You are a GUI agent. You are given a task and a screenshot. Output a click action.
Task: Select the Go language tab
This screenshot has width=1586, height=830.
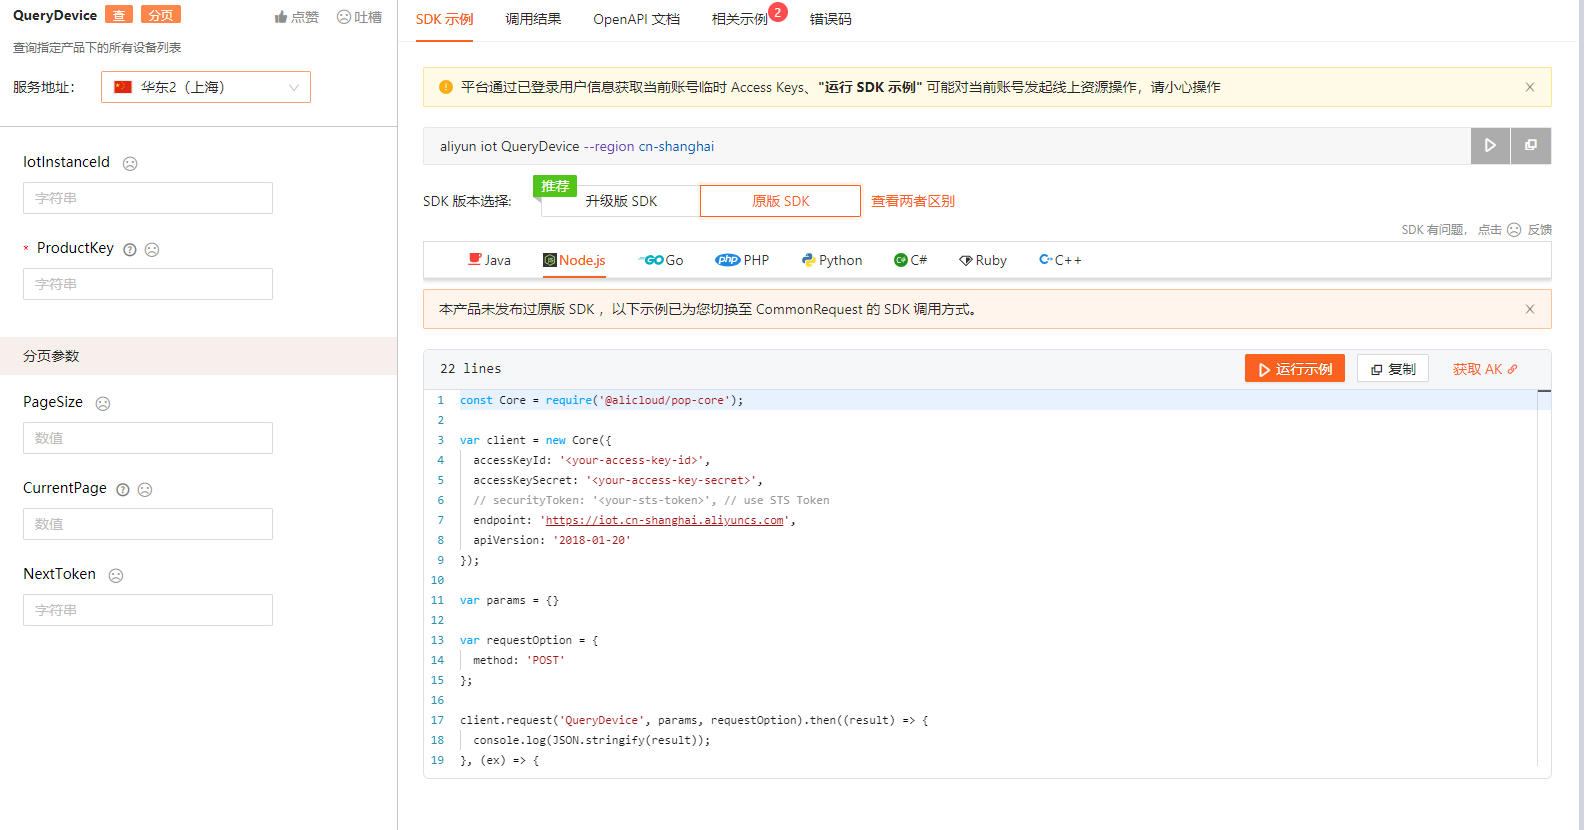[661, 260]
